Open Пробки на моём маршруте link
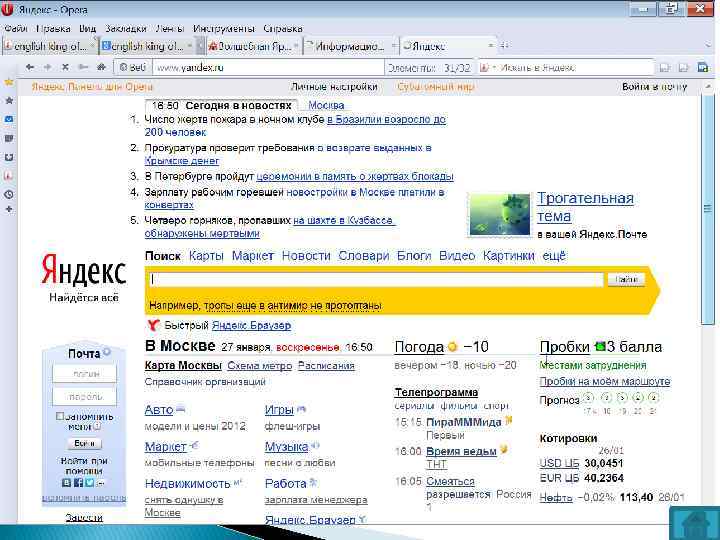Screen dimensions: 720x540 (x=605, y=381)
